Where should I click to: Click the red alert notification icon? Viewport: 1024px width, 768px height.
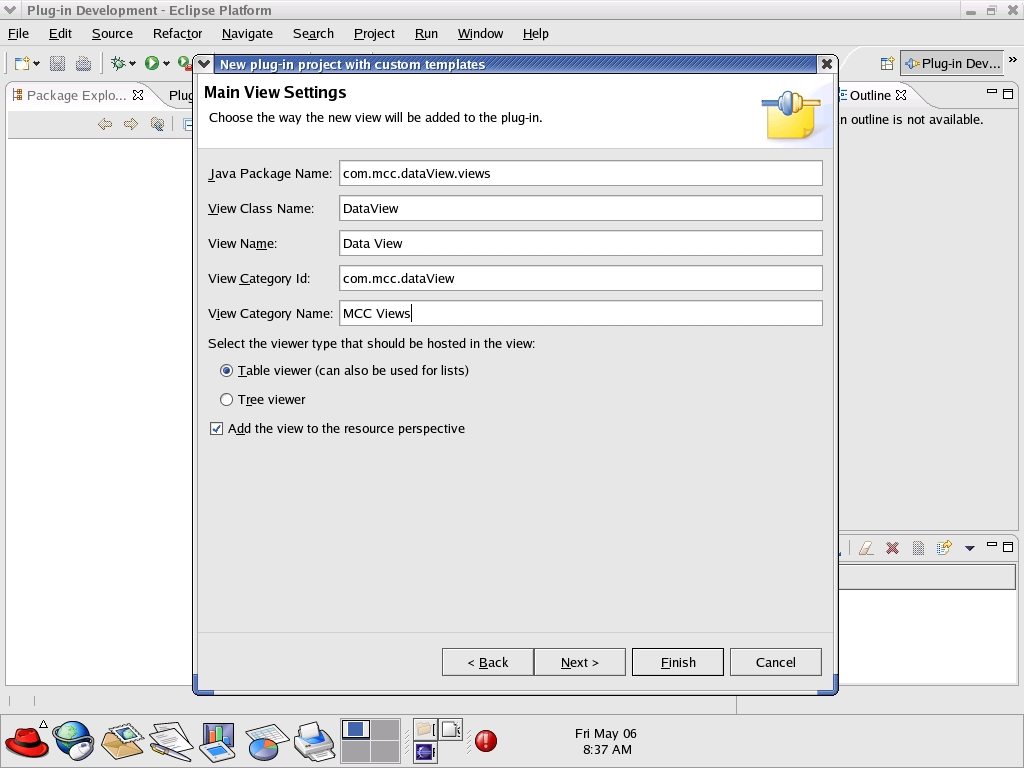pos(486,741)
